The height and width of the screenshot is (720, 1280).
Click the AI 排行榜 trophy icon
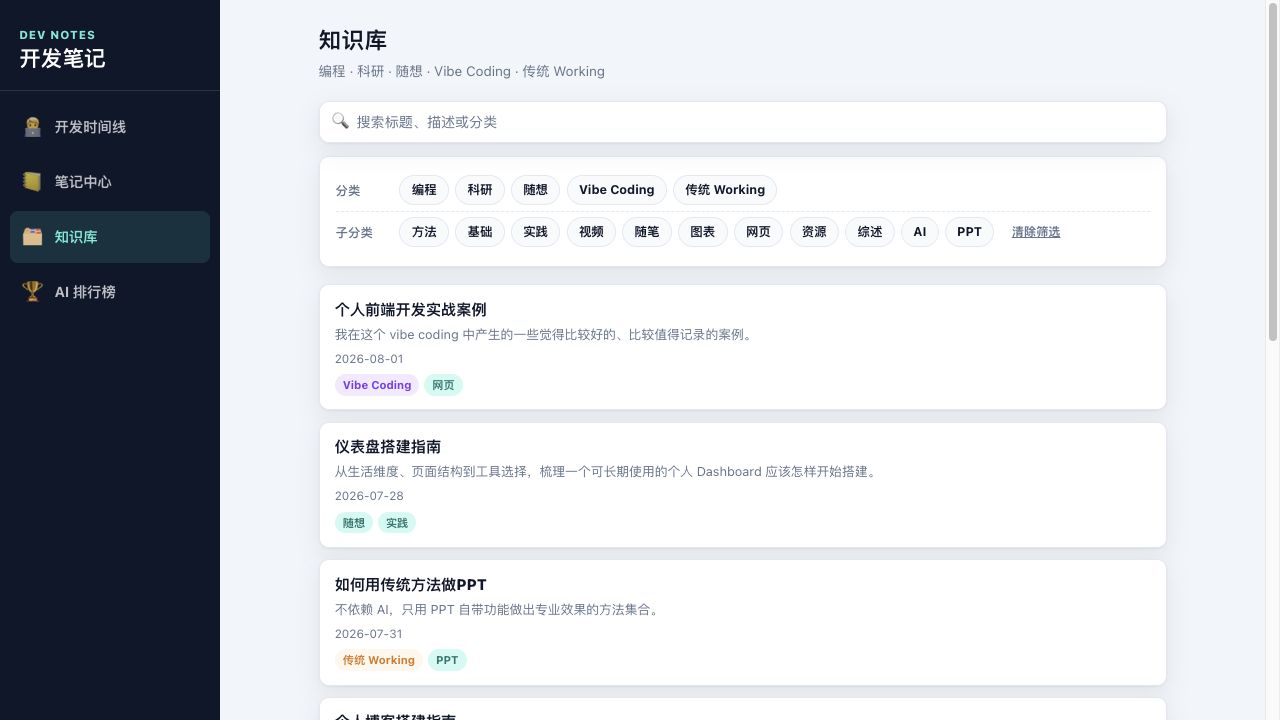pyautogui.click(x=32, y=292)
